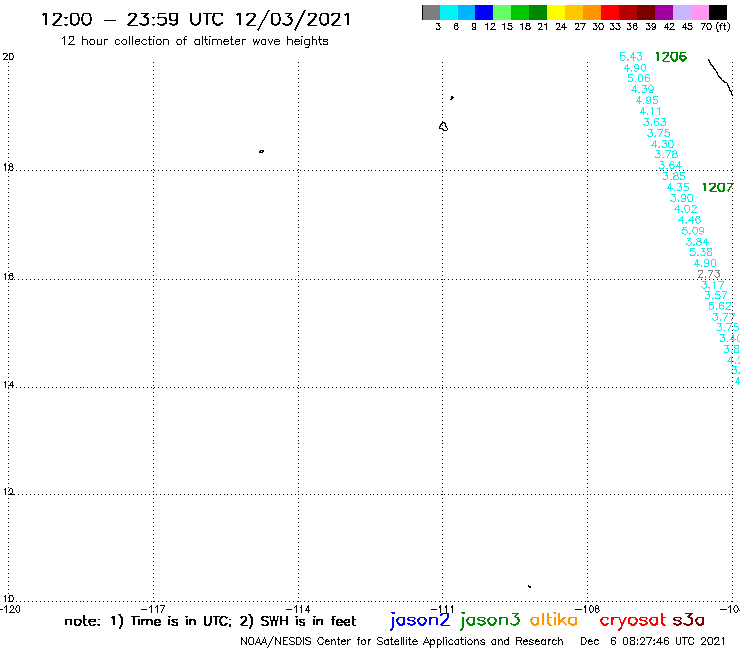Select the wave height reading '3.57'
This screenshot has width=740, height=650.
point(716,295)
